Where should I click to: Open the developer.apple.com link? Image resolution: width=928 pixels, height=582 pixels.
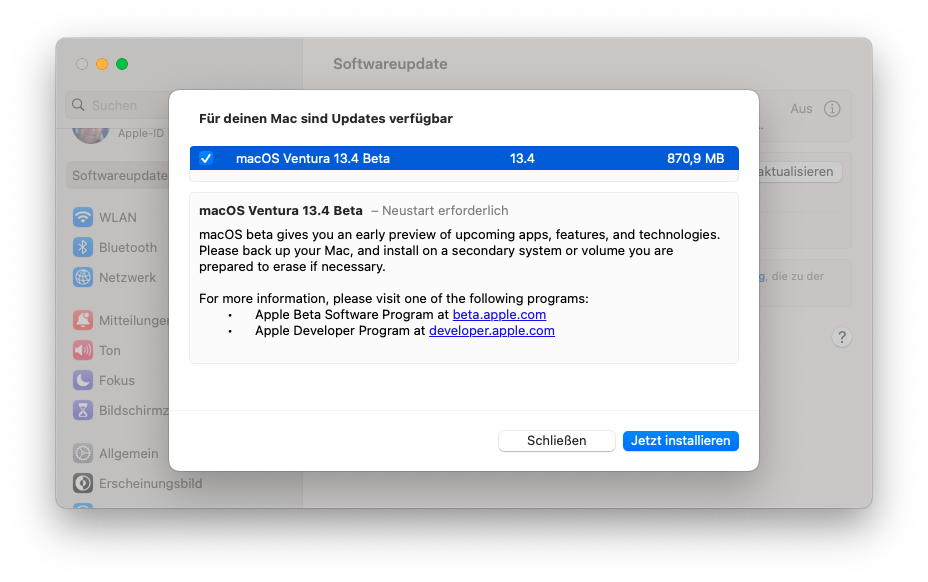491,331
